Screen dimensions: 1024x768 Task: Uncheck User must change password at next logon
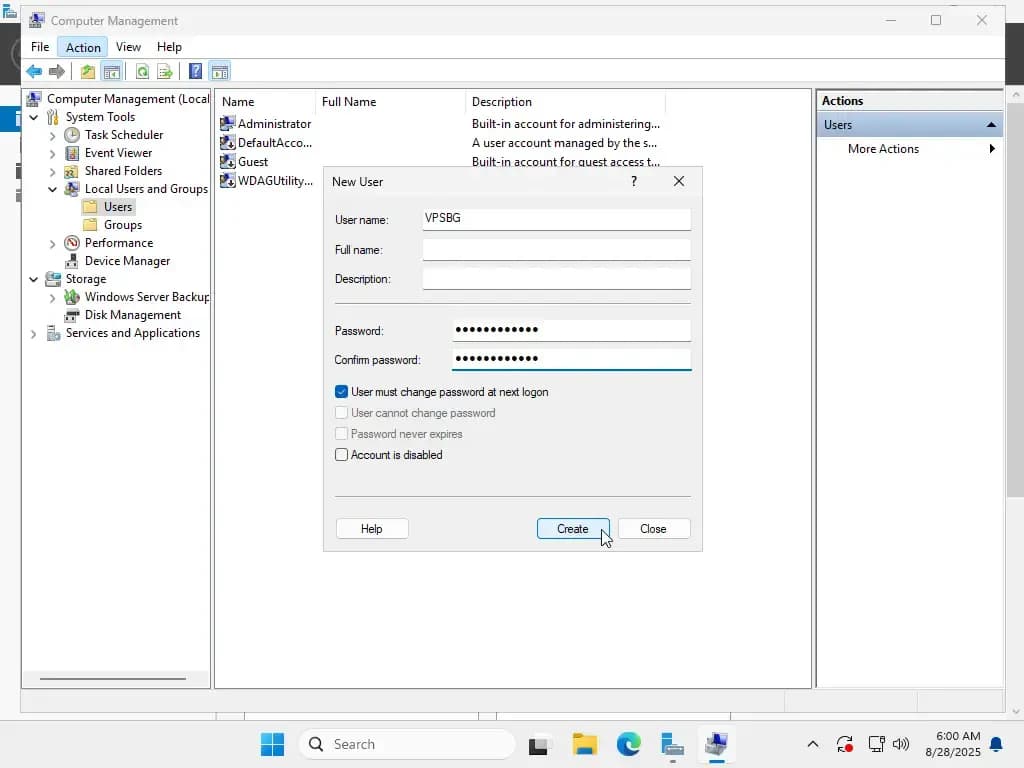[341, 392]
